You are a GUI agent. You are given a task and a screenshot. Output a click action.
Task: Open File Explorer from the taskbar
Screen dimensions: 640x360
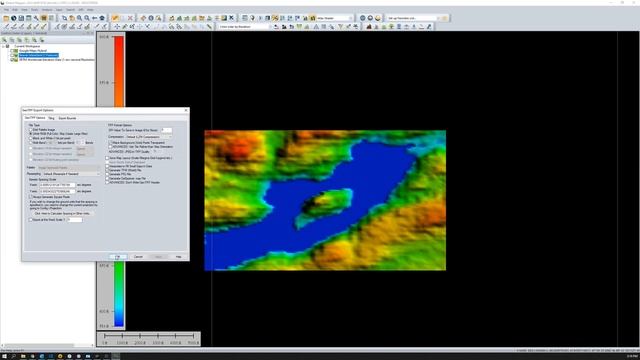23,356
